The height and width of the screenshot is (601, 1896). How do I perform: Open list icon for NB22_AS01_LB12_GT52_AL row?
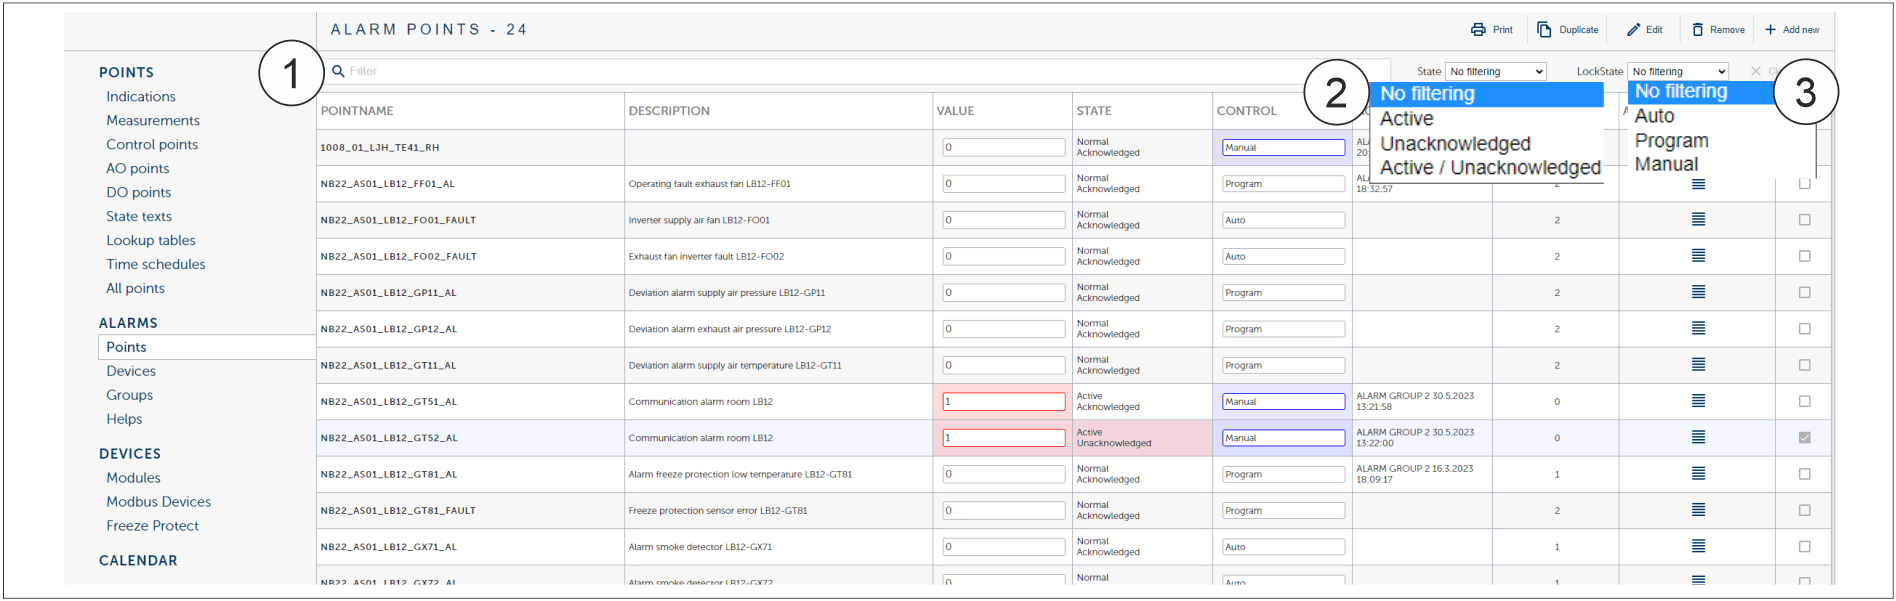[1698, 437]
